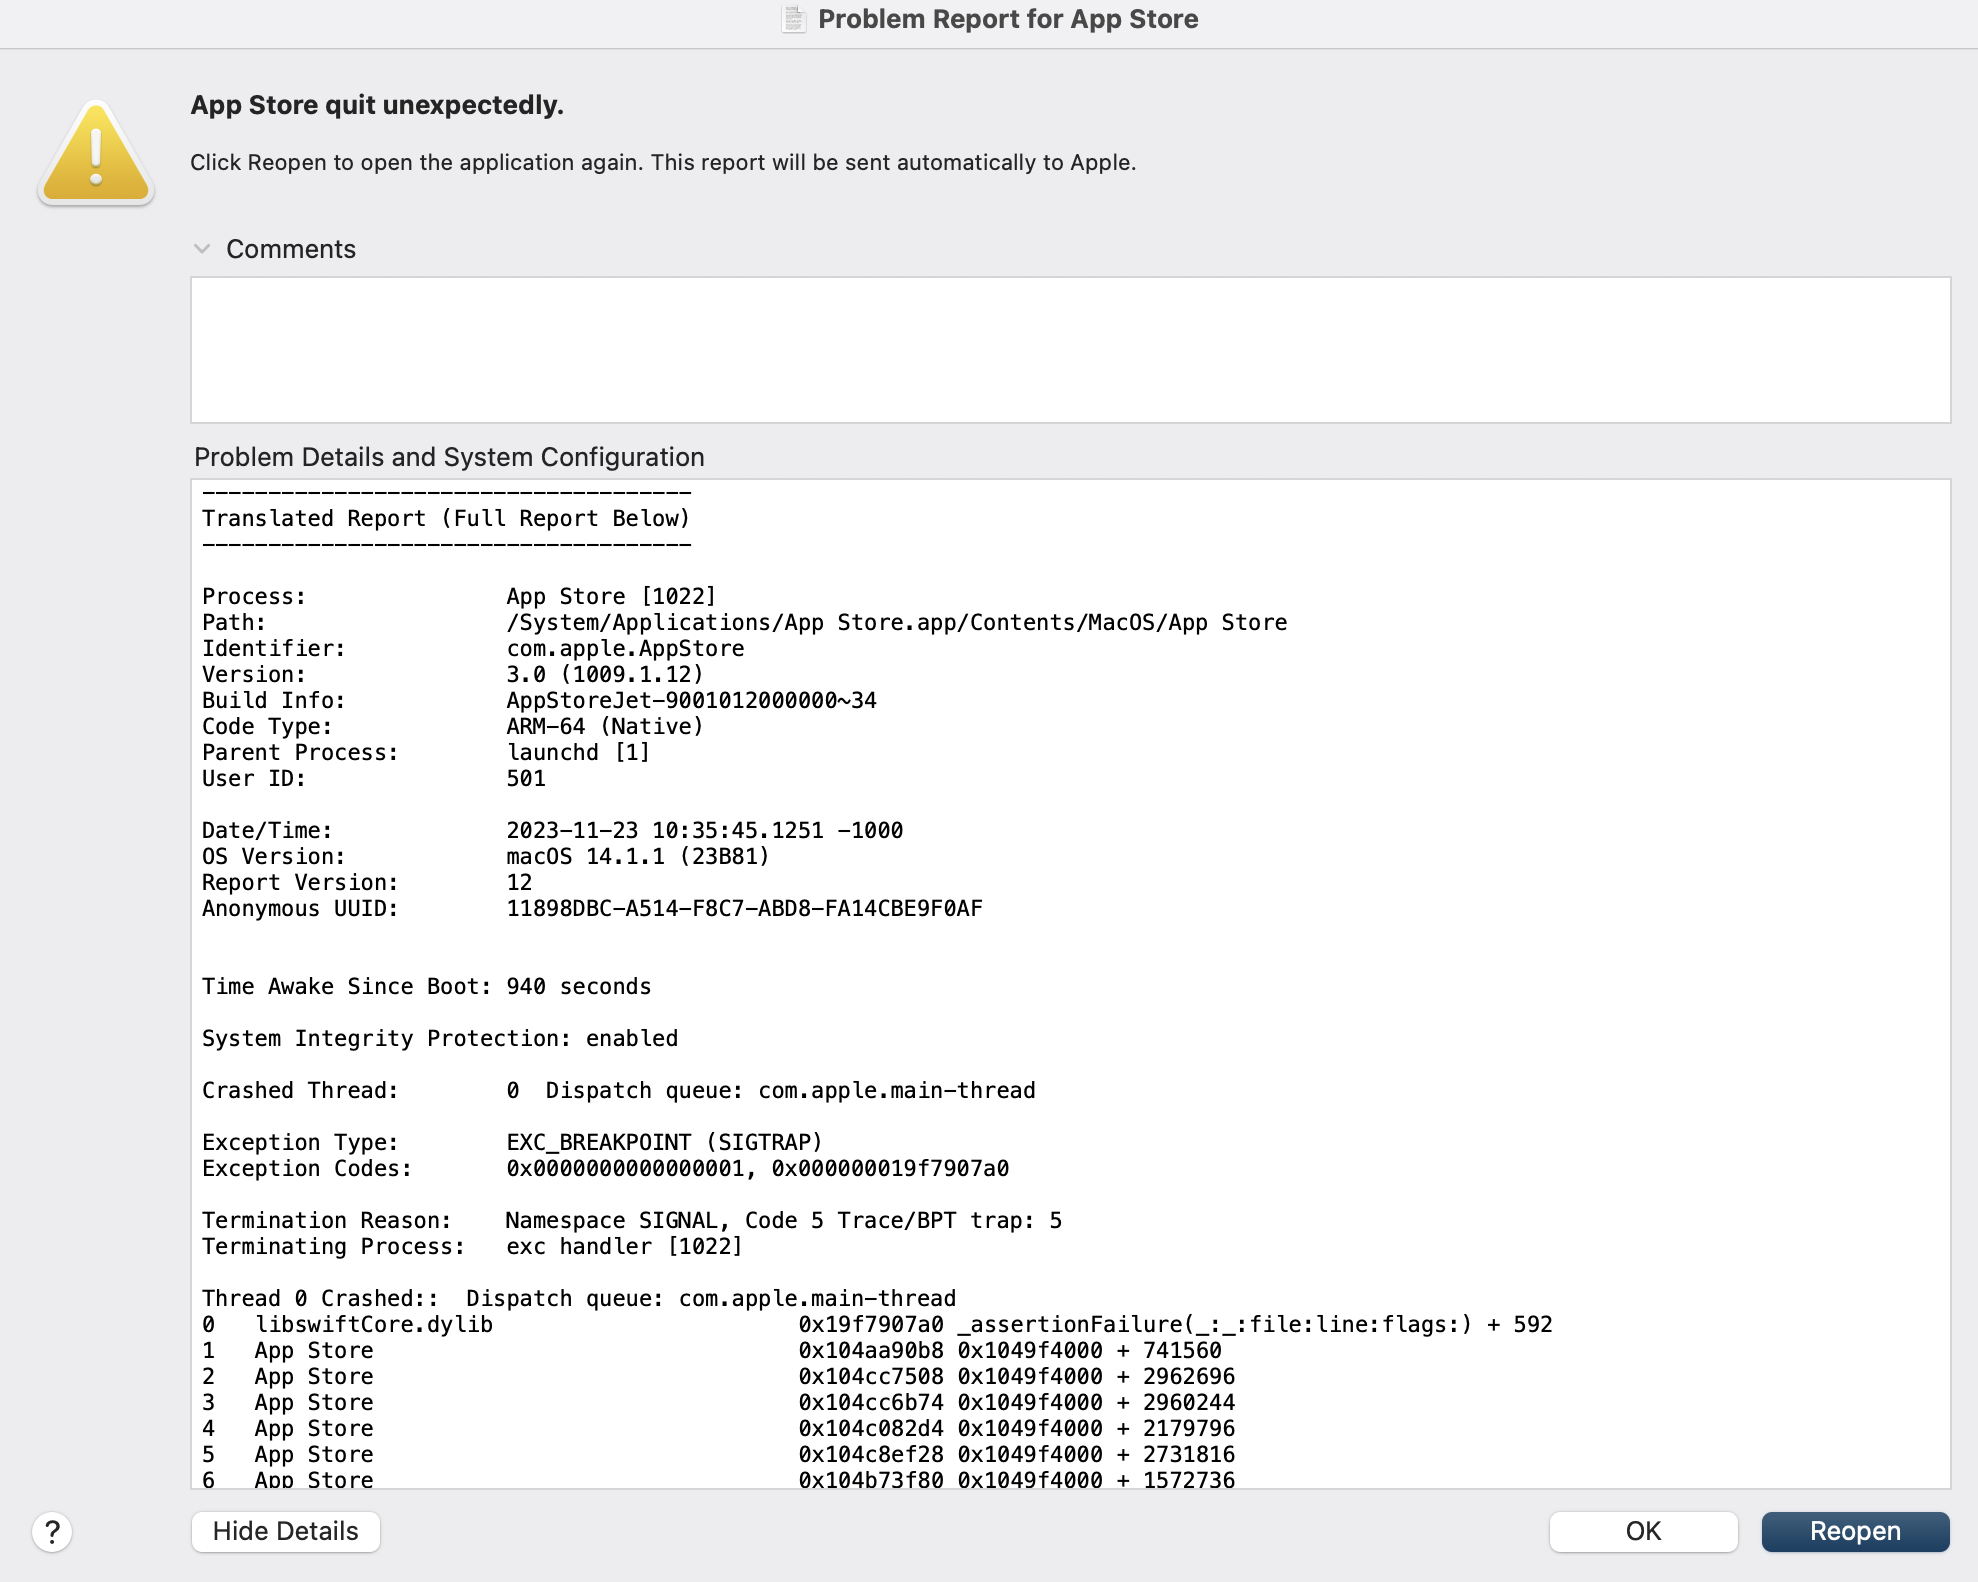Image resolution: width=1978 pixels, height=1582 pixels.
Task: Click the Translated Report header line
Action: click(446, 518)
